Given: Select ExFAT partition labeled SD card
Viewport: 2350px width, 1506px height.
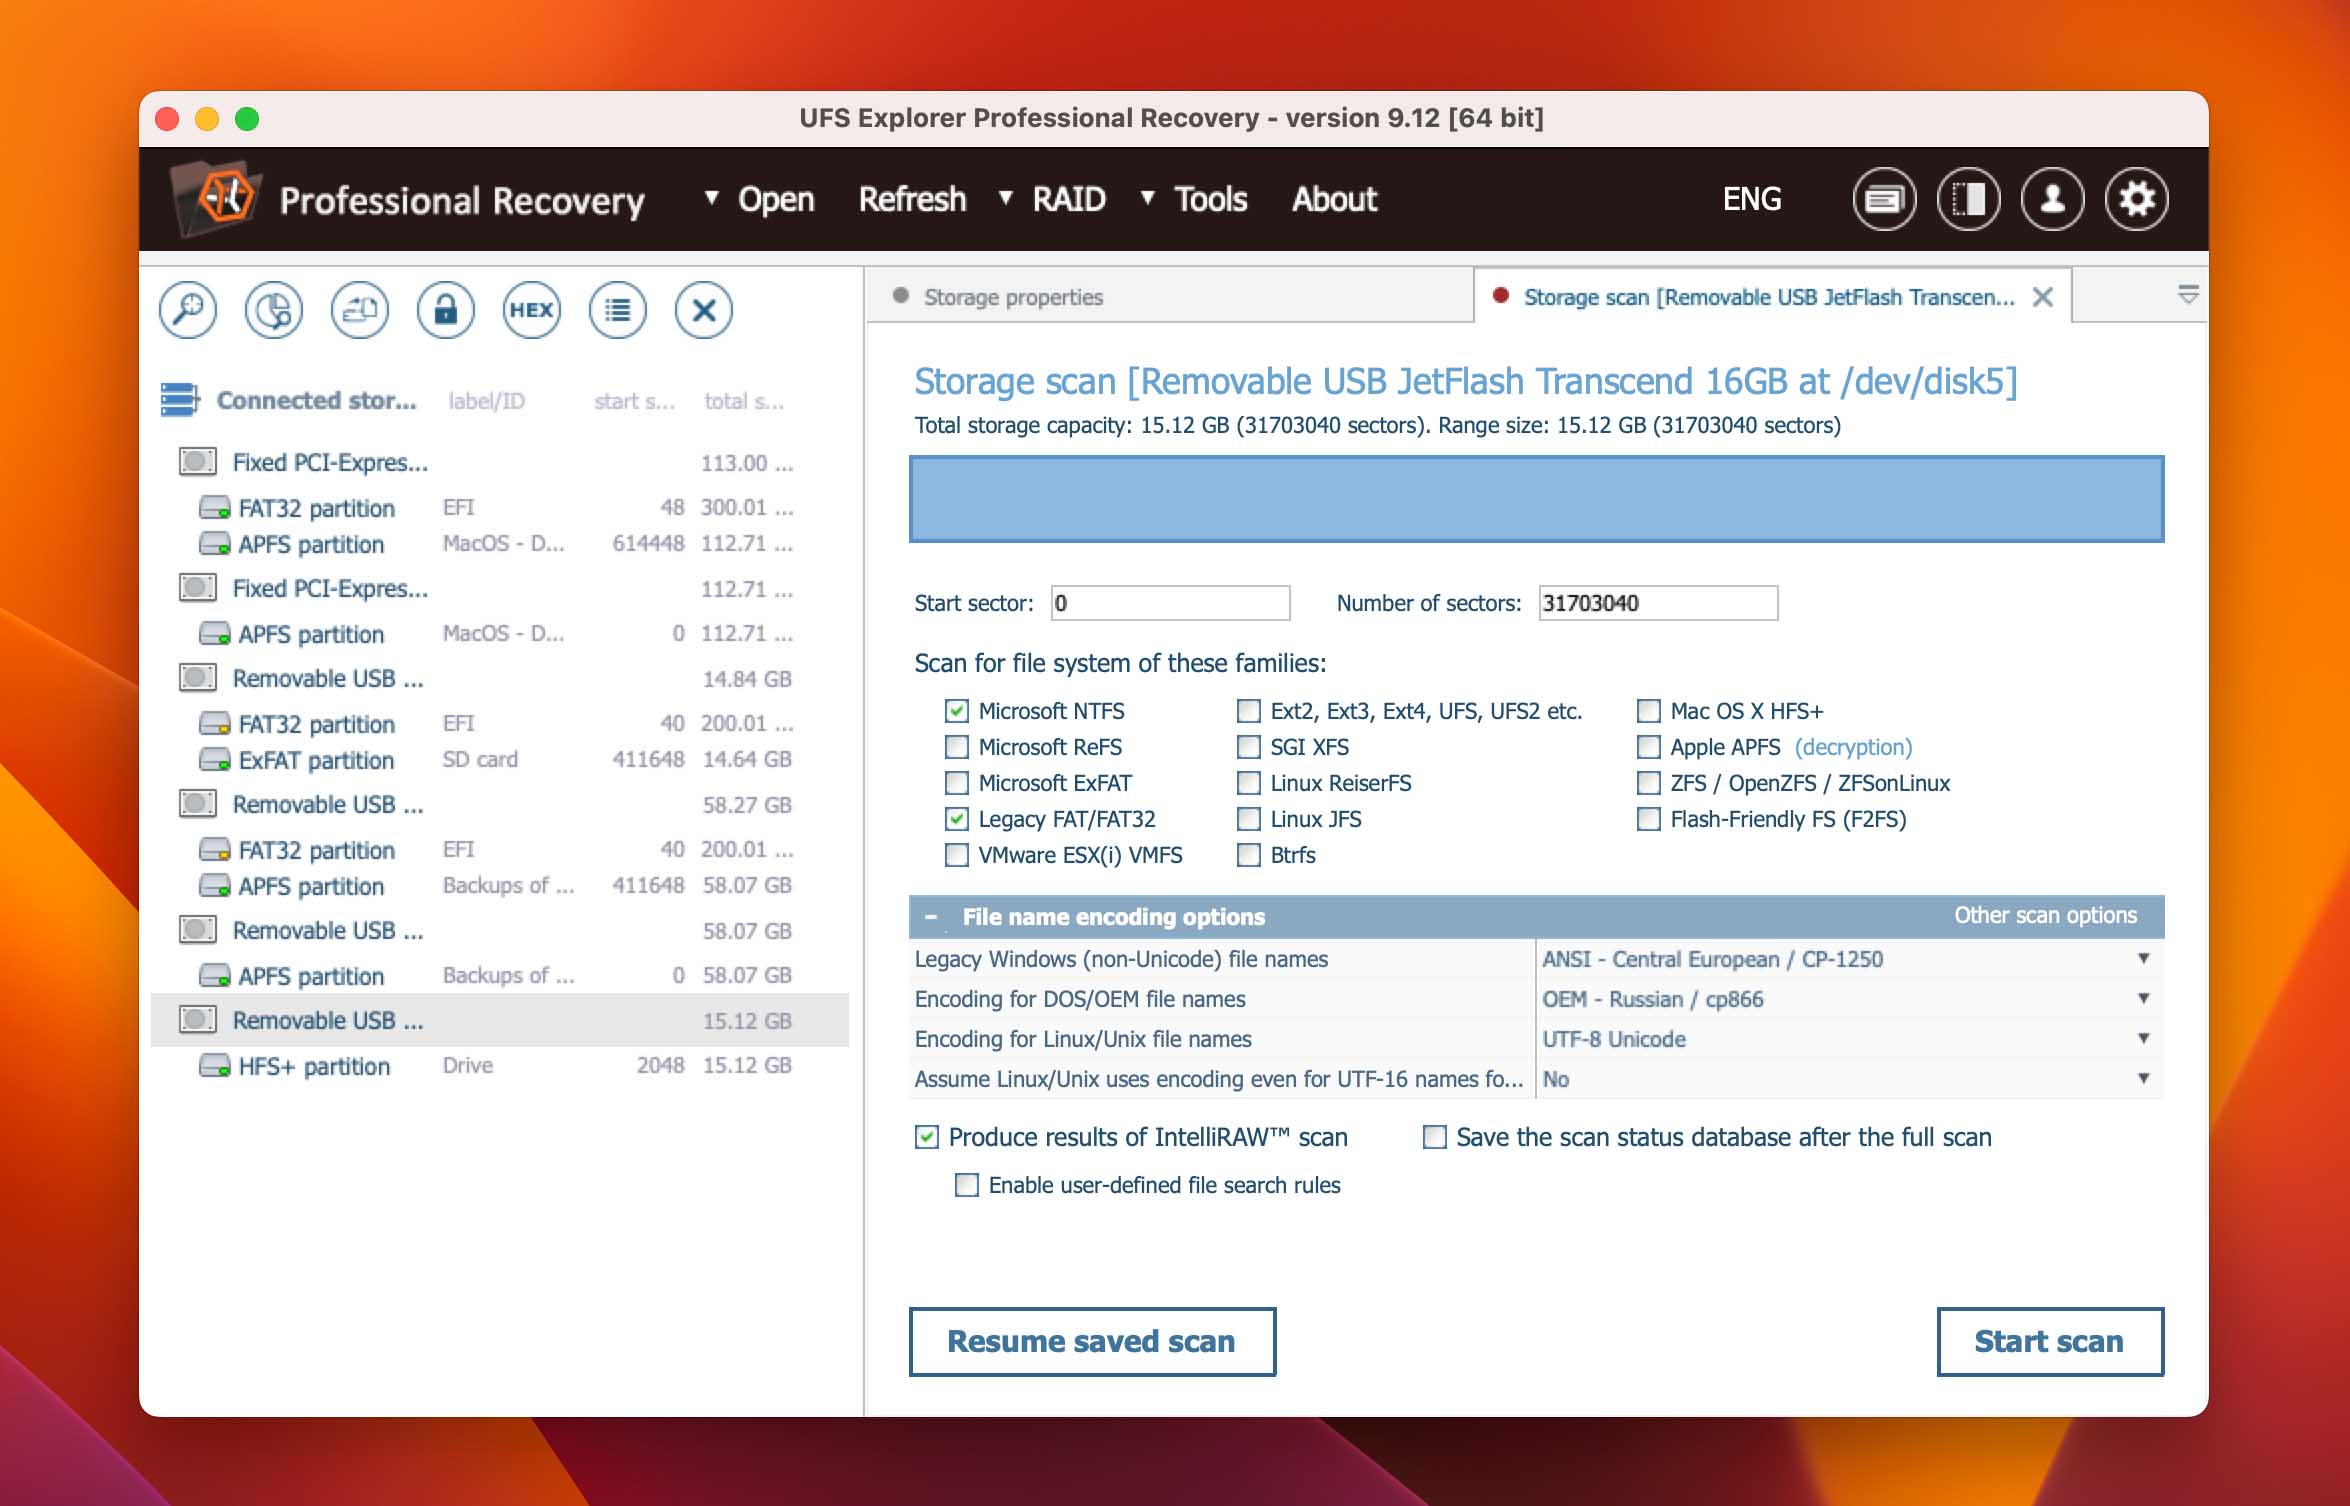Looking at the screenshot, I should [500, 760].
